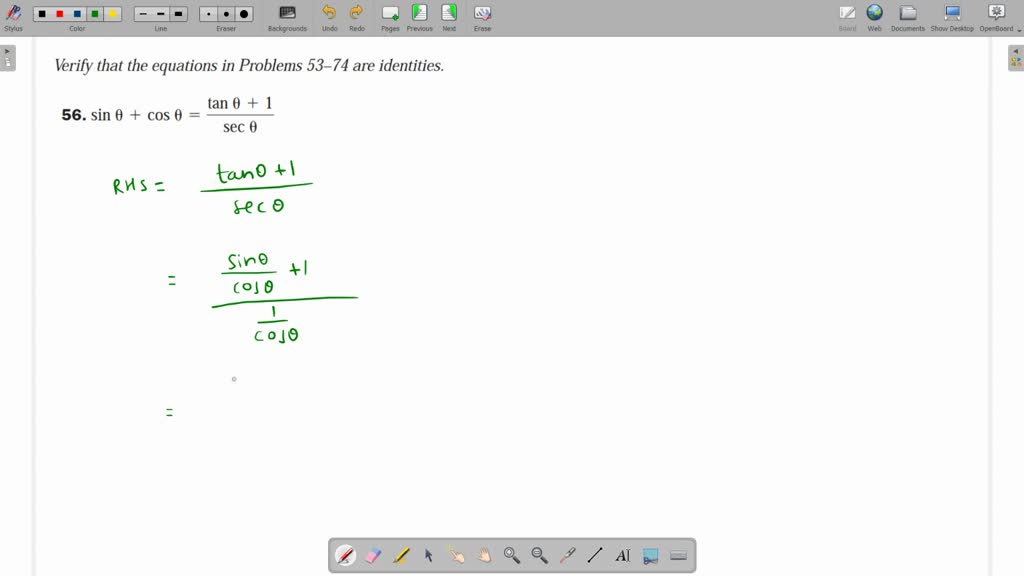Choose the Text tool

pyautogui.click(x=622, y=555)
